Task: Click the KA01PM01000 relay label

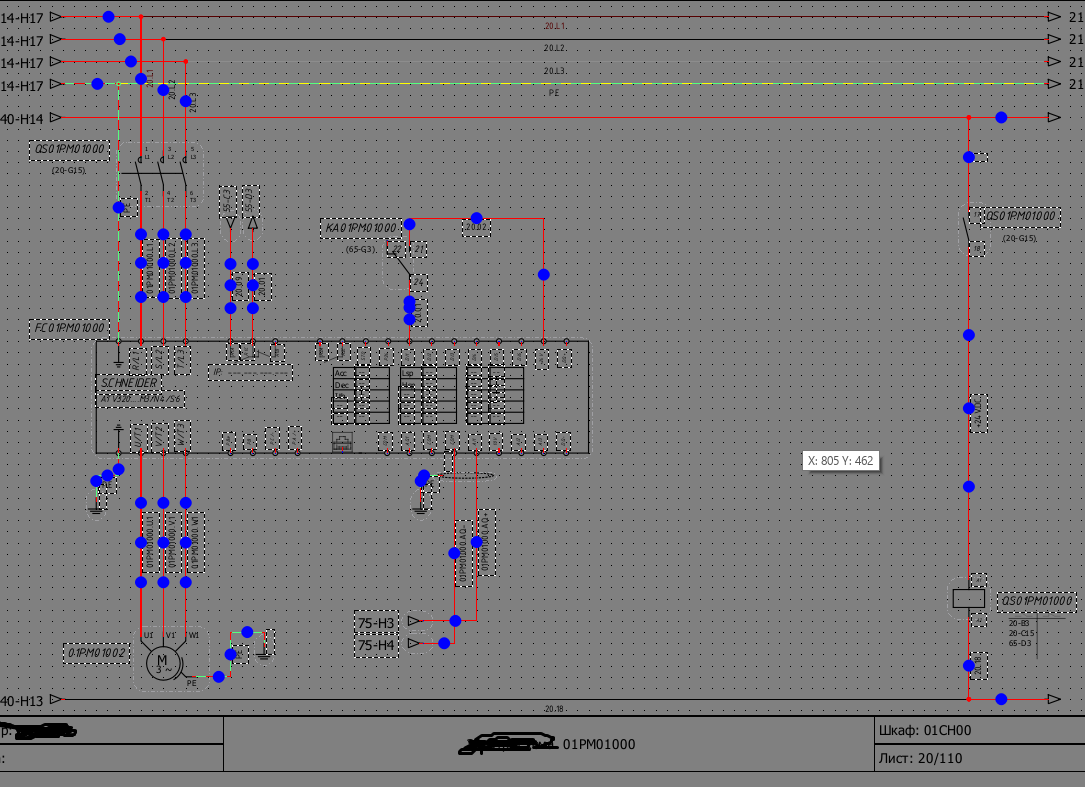Action: (x=360, y=228)
